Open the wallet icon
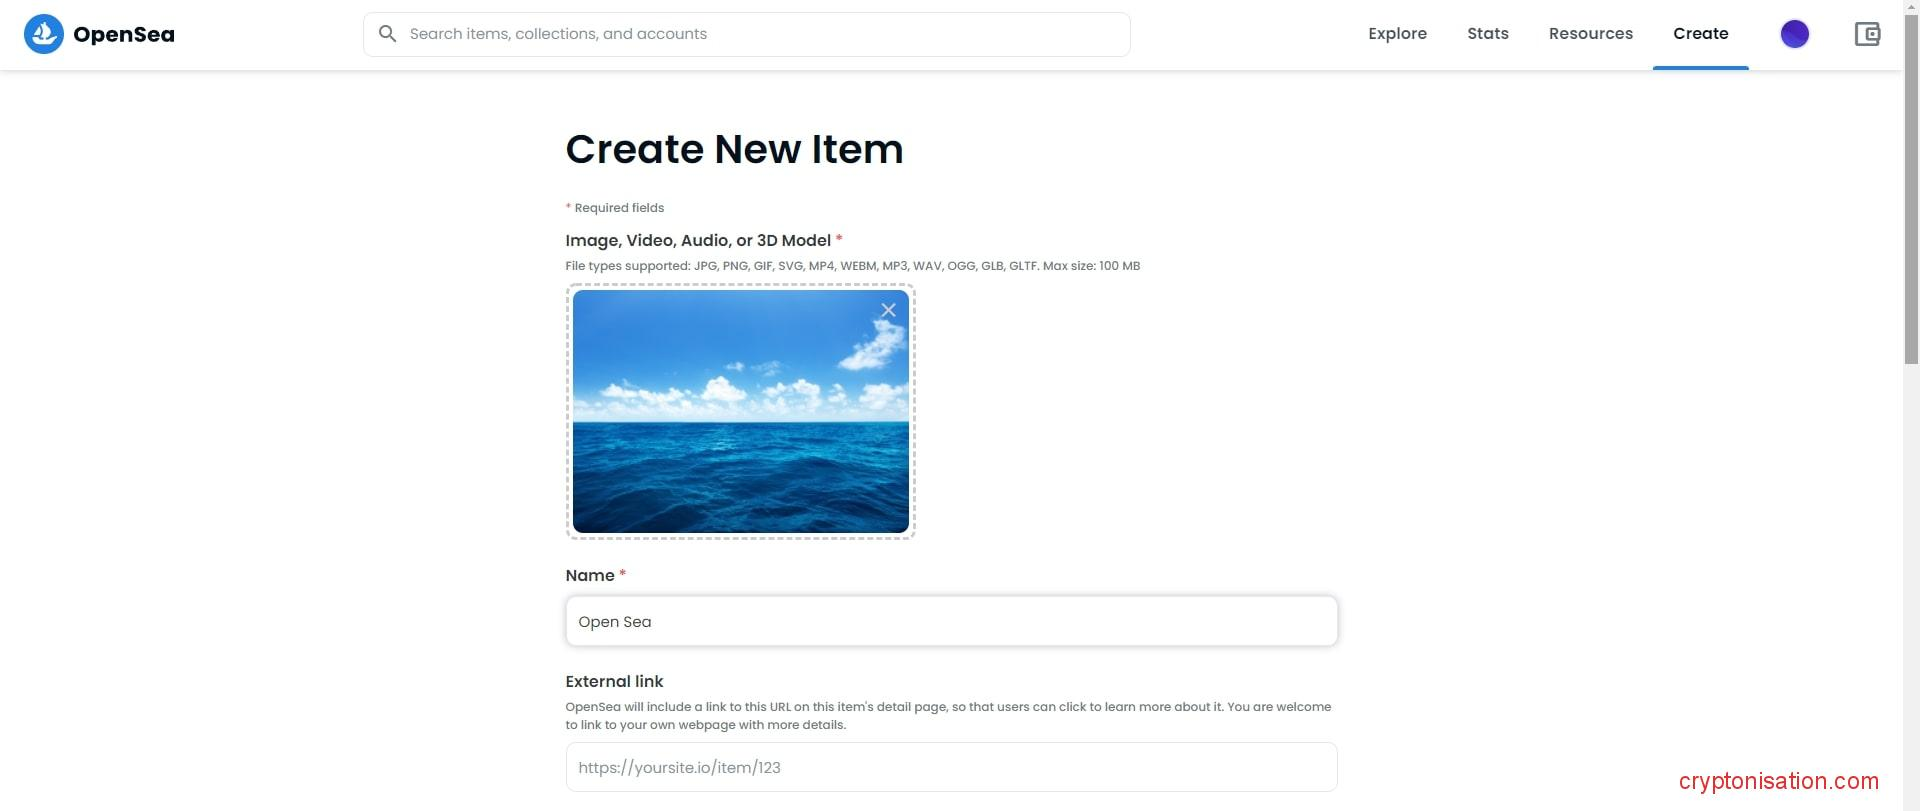Viewport: 1920px width, 811px height. click(x=1867, y=34)
